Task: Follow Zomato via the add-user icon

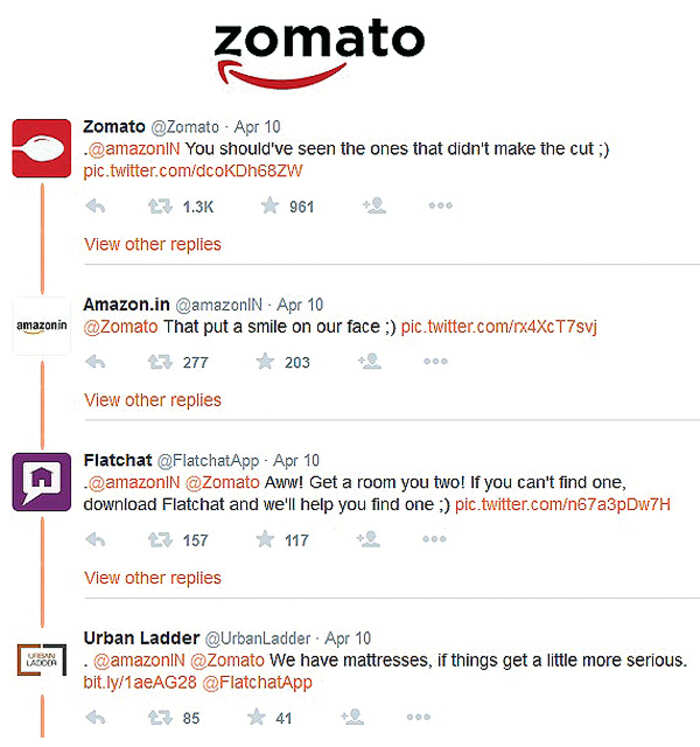Action: click(x=374, y=206)
